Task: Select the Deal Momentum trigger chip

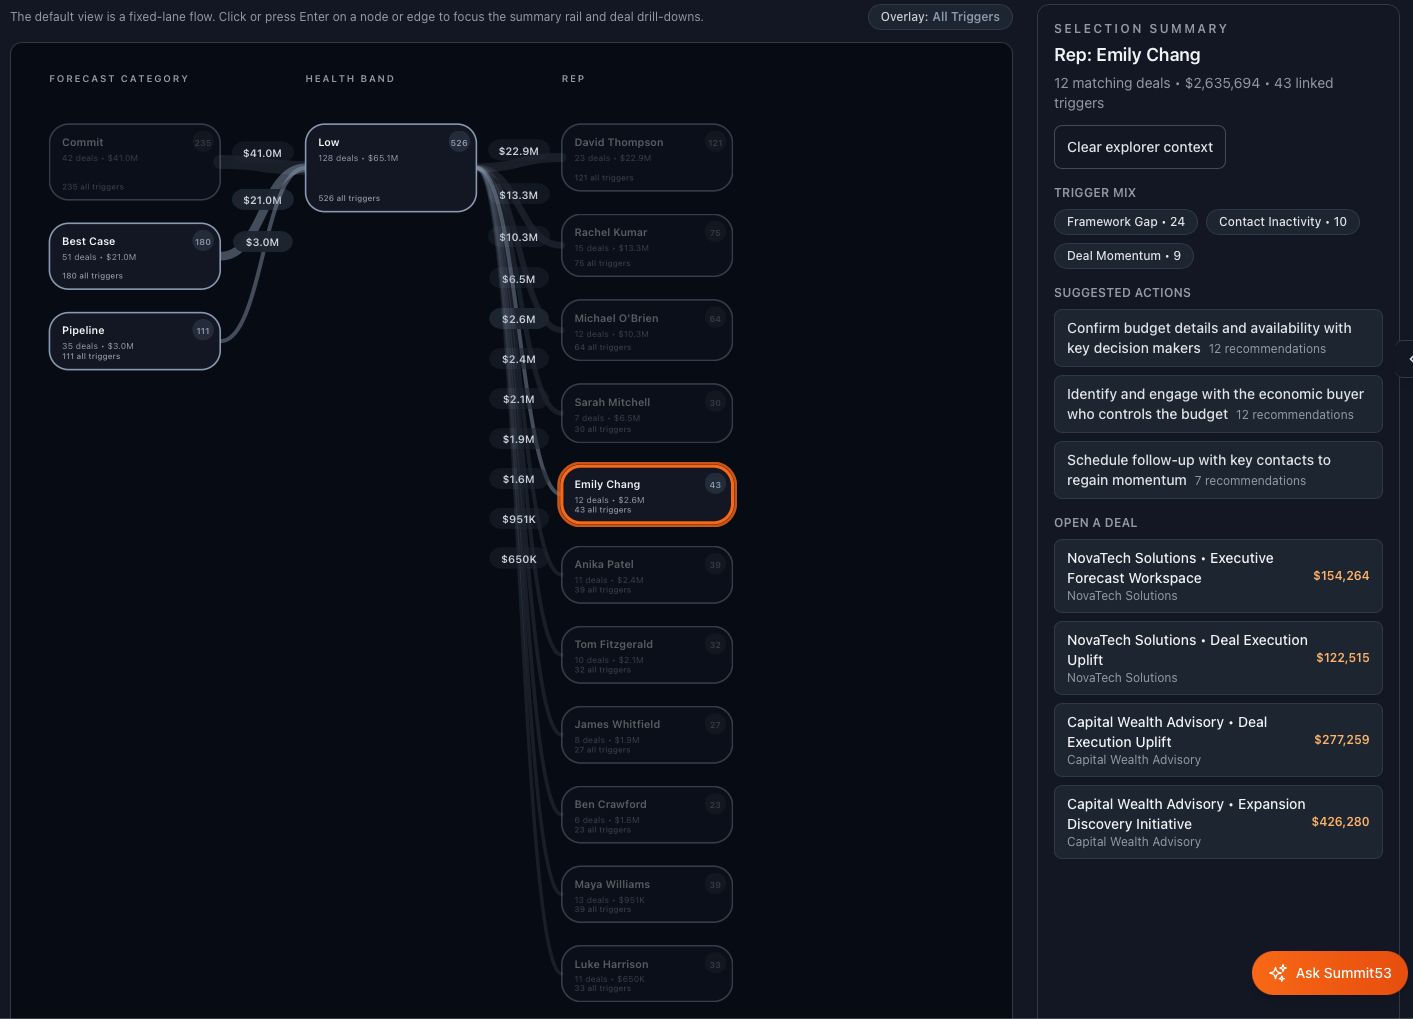Action: tap(1123, 255)
